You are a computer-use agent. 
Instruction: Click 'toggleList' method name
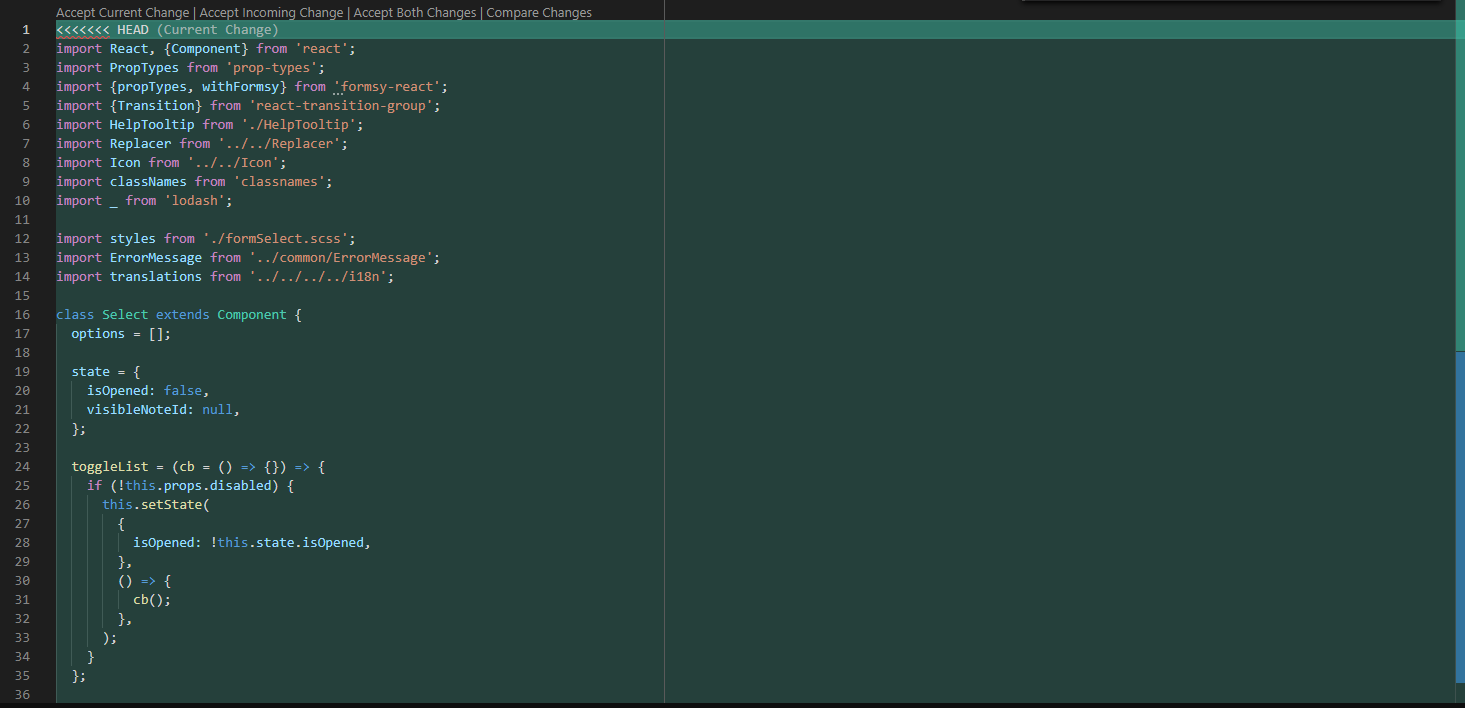pos(110,467)
